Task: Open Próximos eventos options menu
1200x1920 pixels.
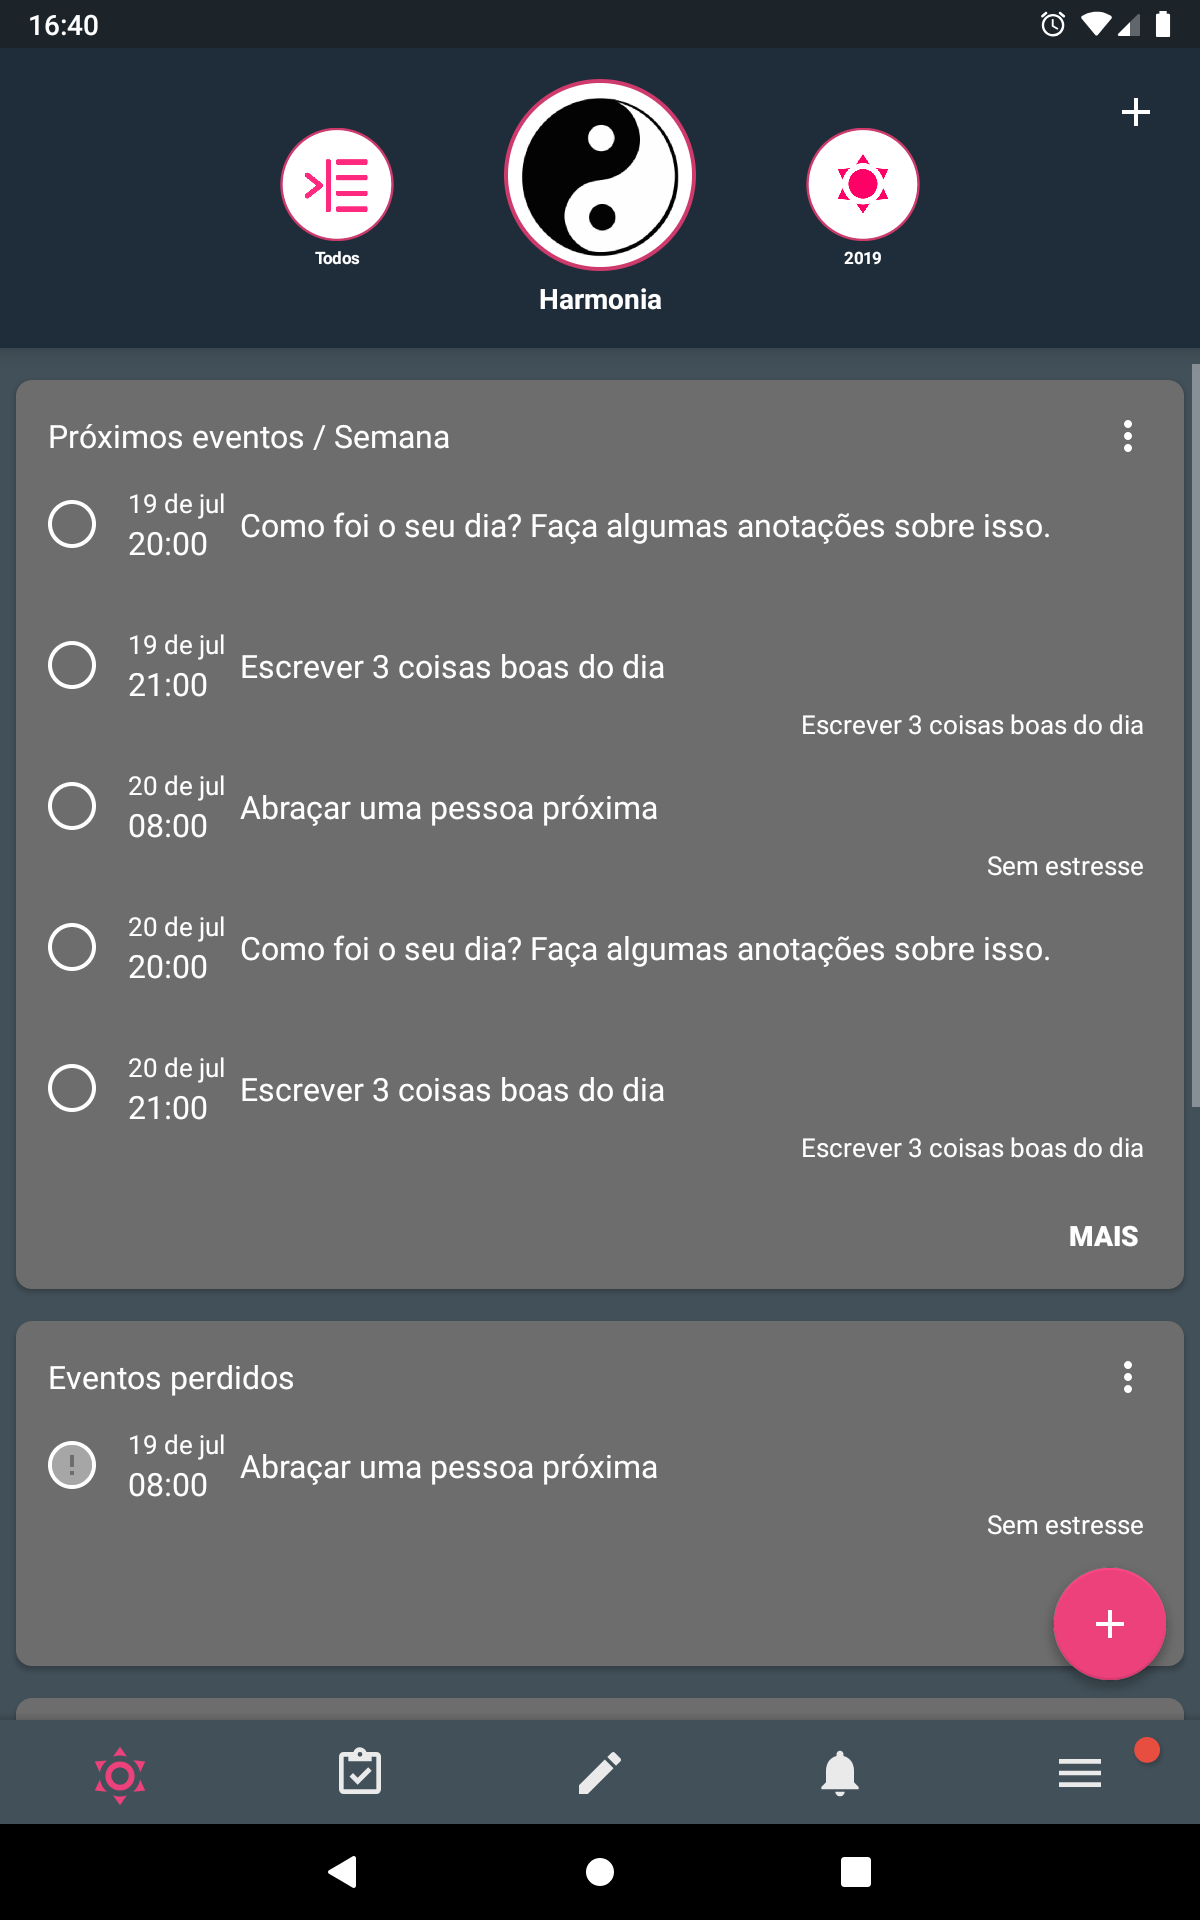Action: [1128, 436]
